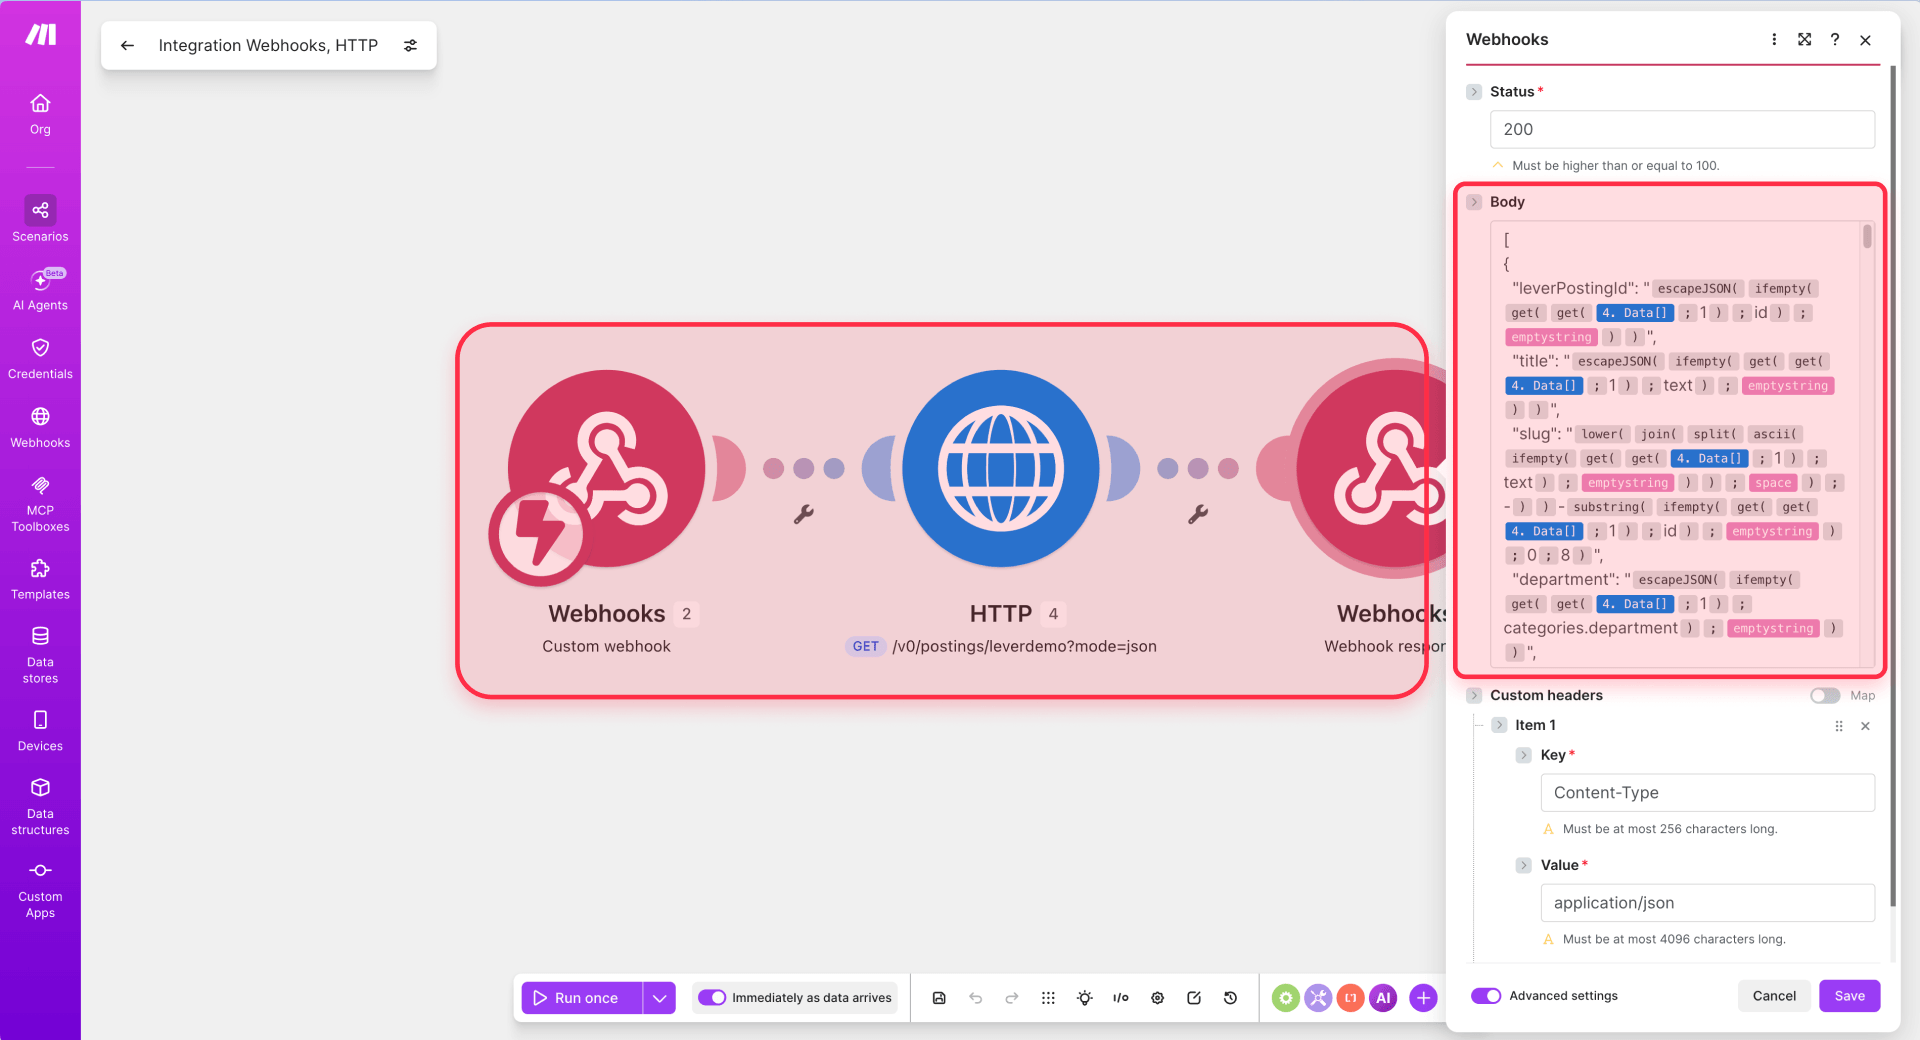
Task: Click the redo arrow in the toolbar
Action: pyautogui.click(x=1012, y=997)
